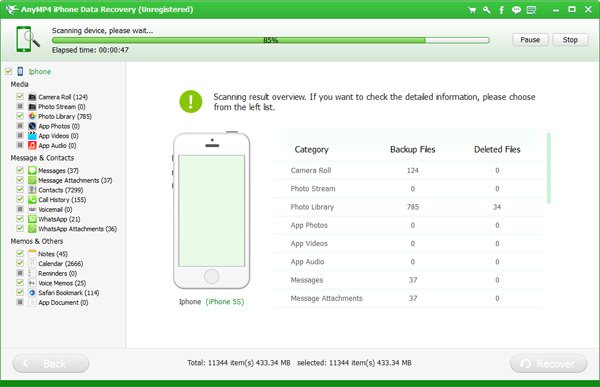Screen dimensions: 600x387
Task: Click the Notes icon
Action: 33,253
